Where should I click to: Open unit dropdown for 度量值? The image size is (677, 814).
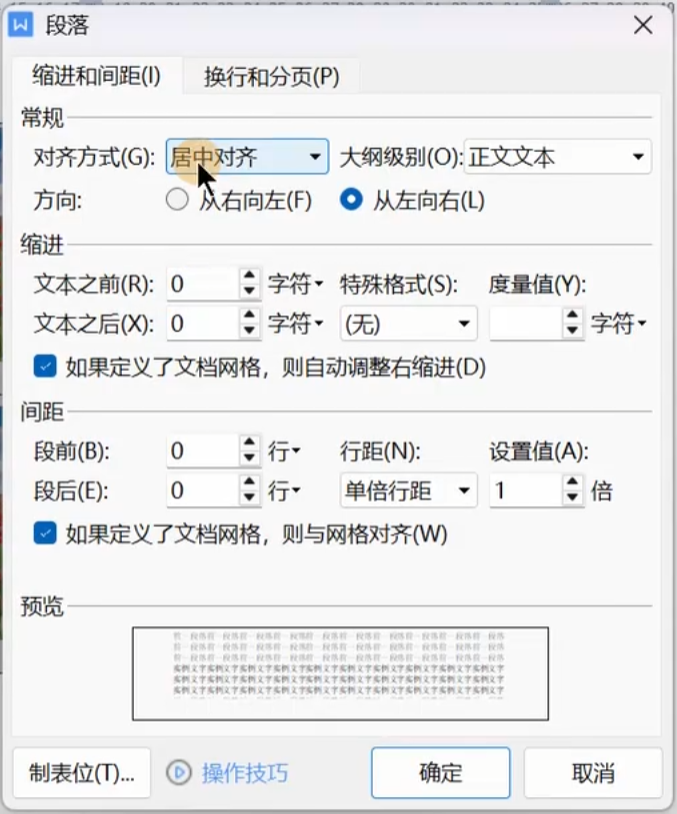(x=618, y=323)
